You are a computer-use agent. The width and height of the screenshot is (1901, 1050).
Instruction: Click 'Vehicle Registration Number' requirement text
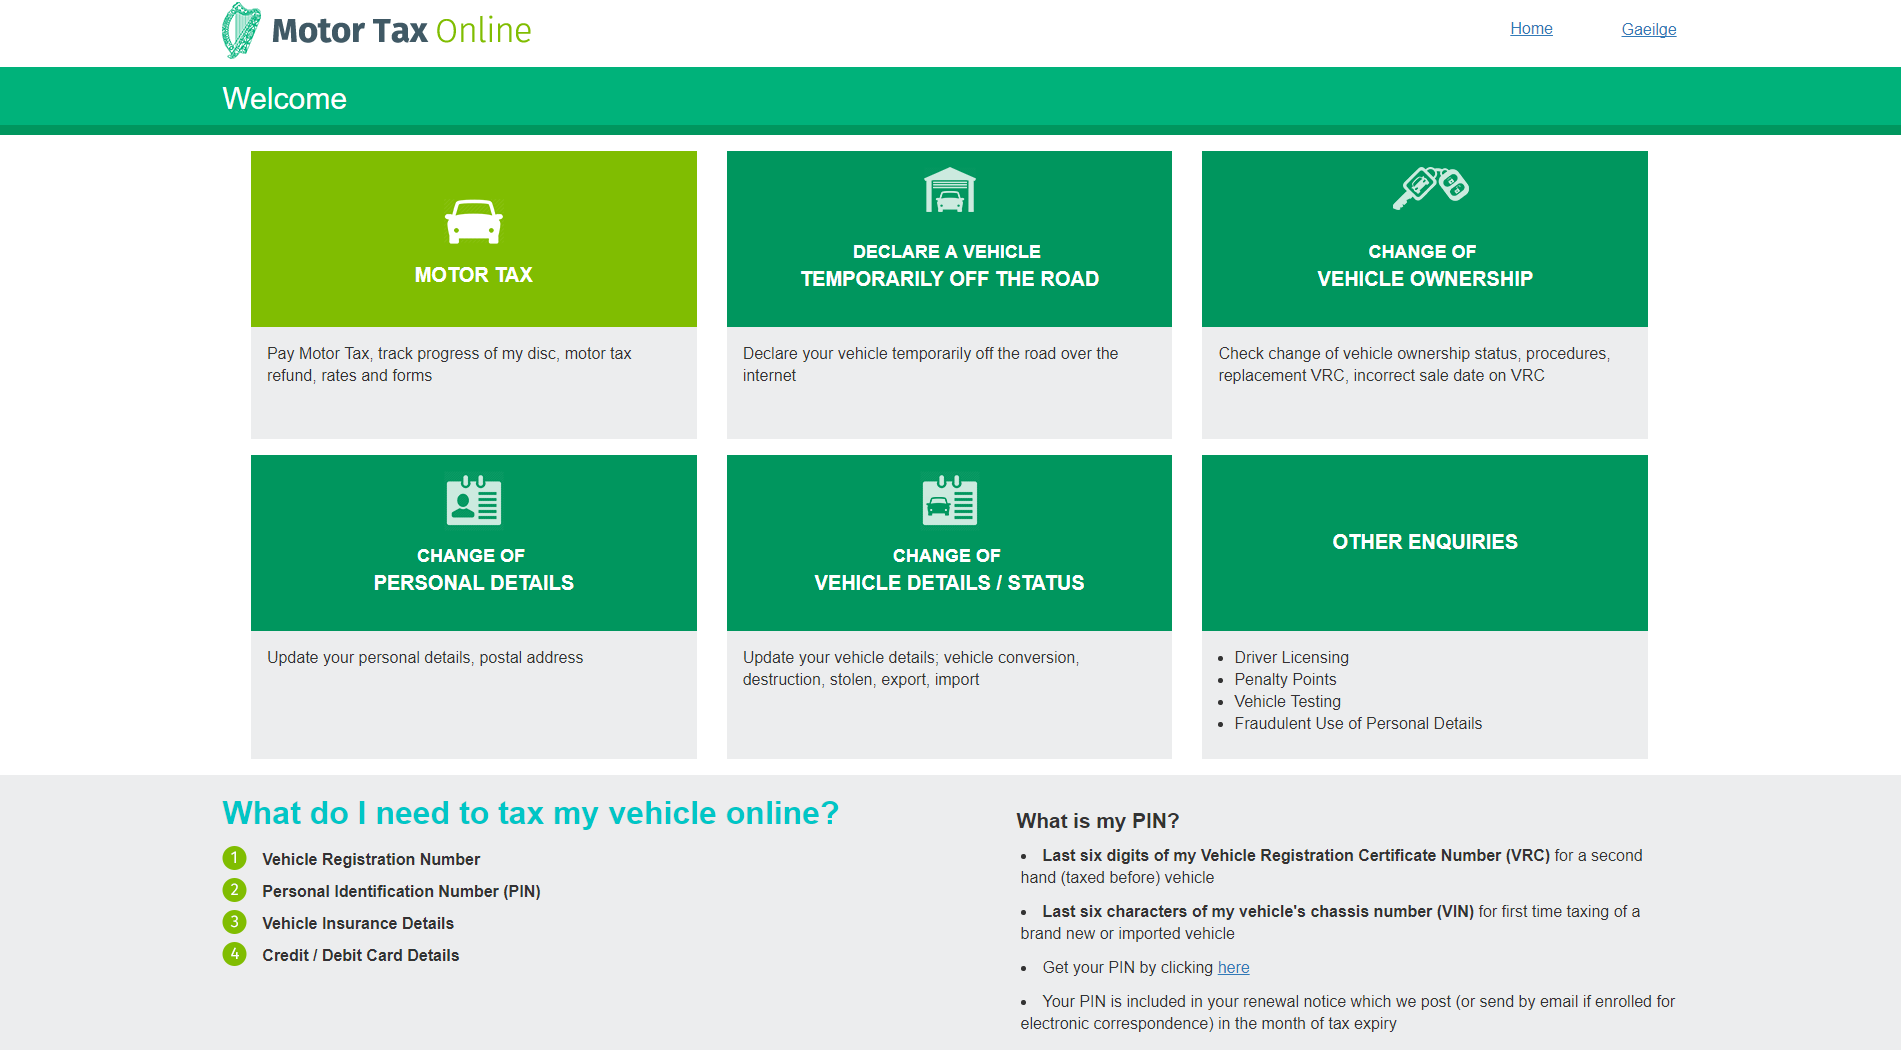pyautogui.click(x=371, y=859)
